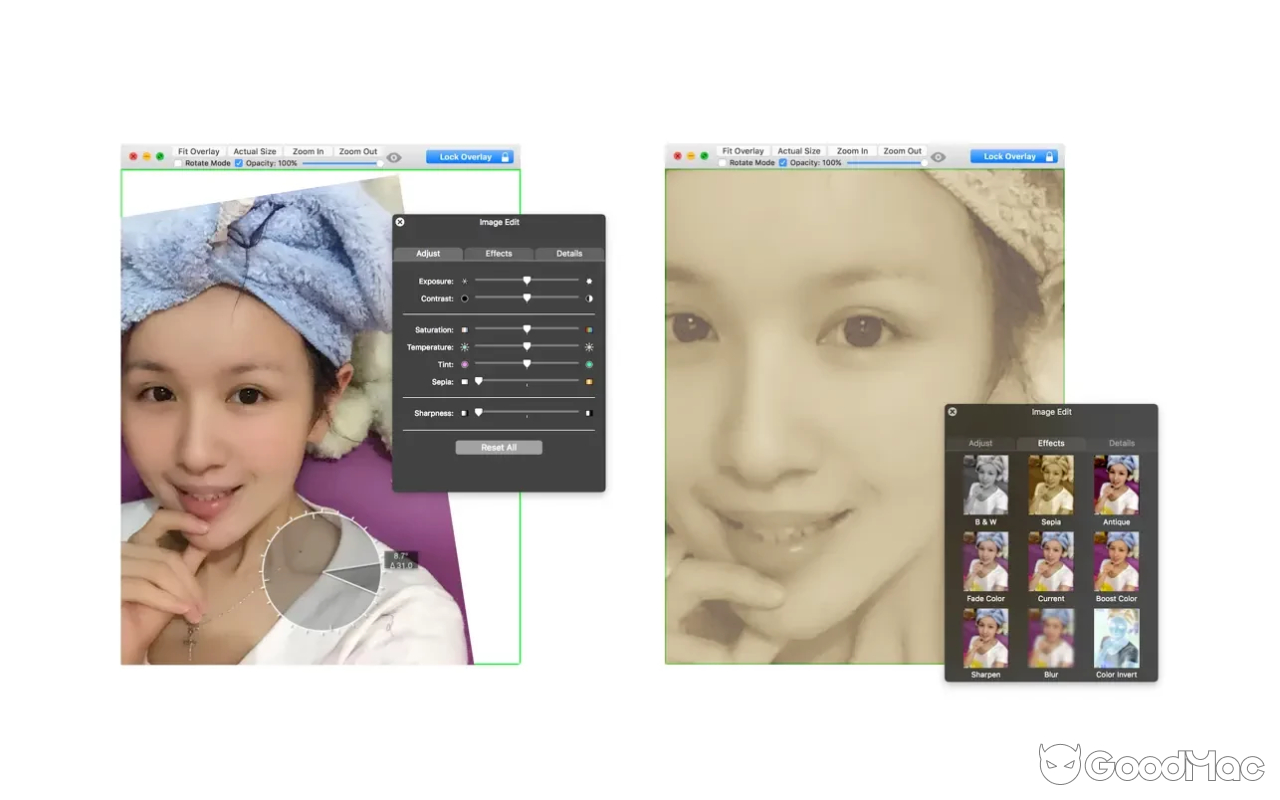Click the Sepia slider handle
This screenshot has width=1280, height=800.
pos(478,381)
